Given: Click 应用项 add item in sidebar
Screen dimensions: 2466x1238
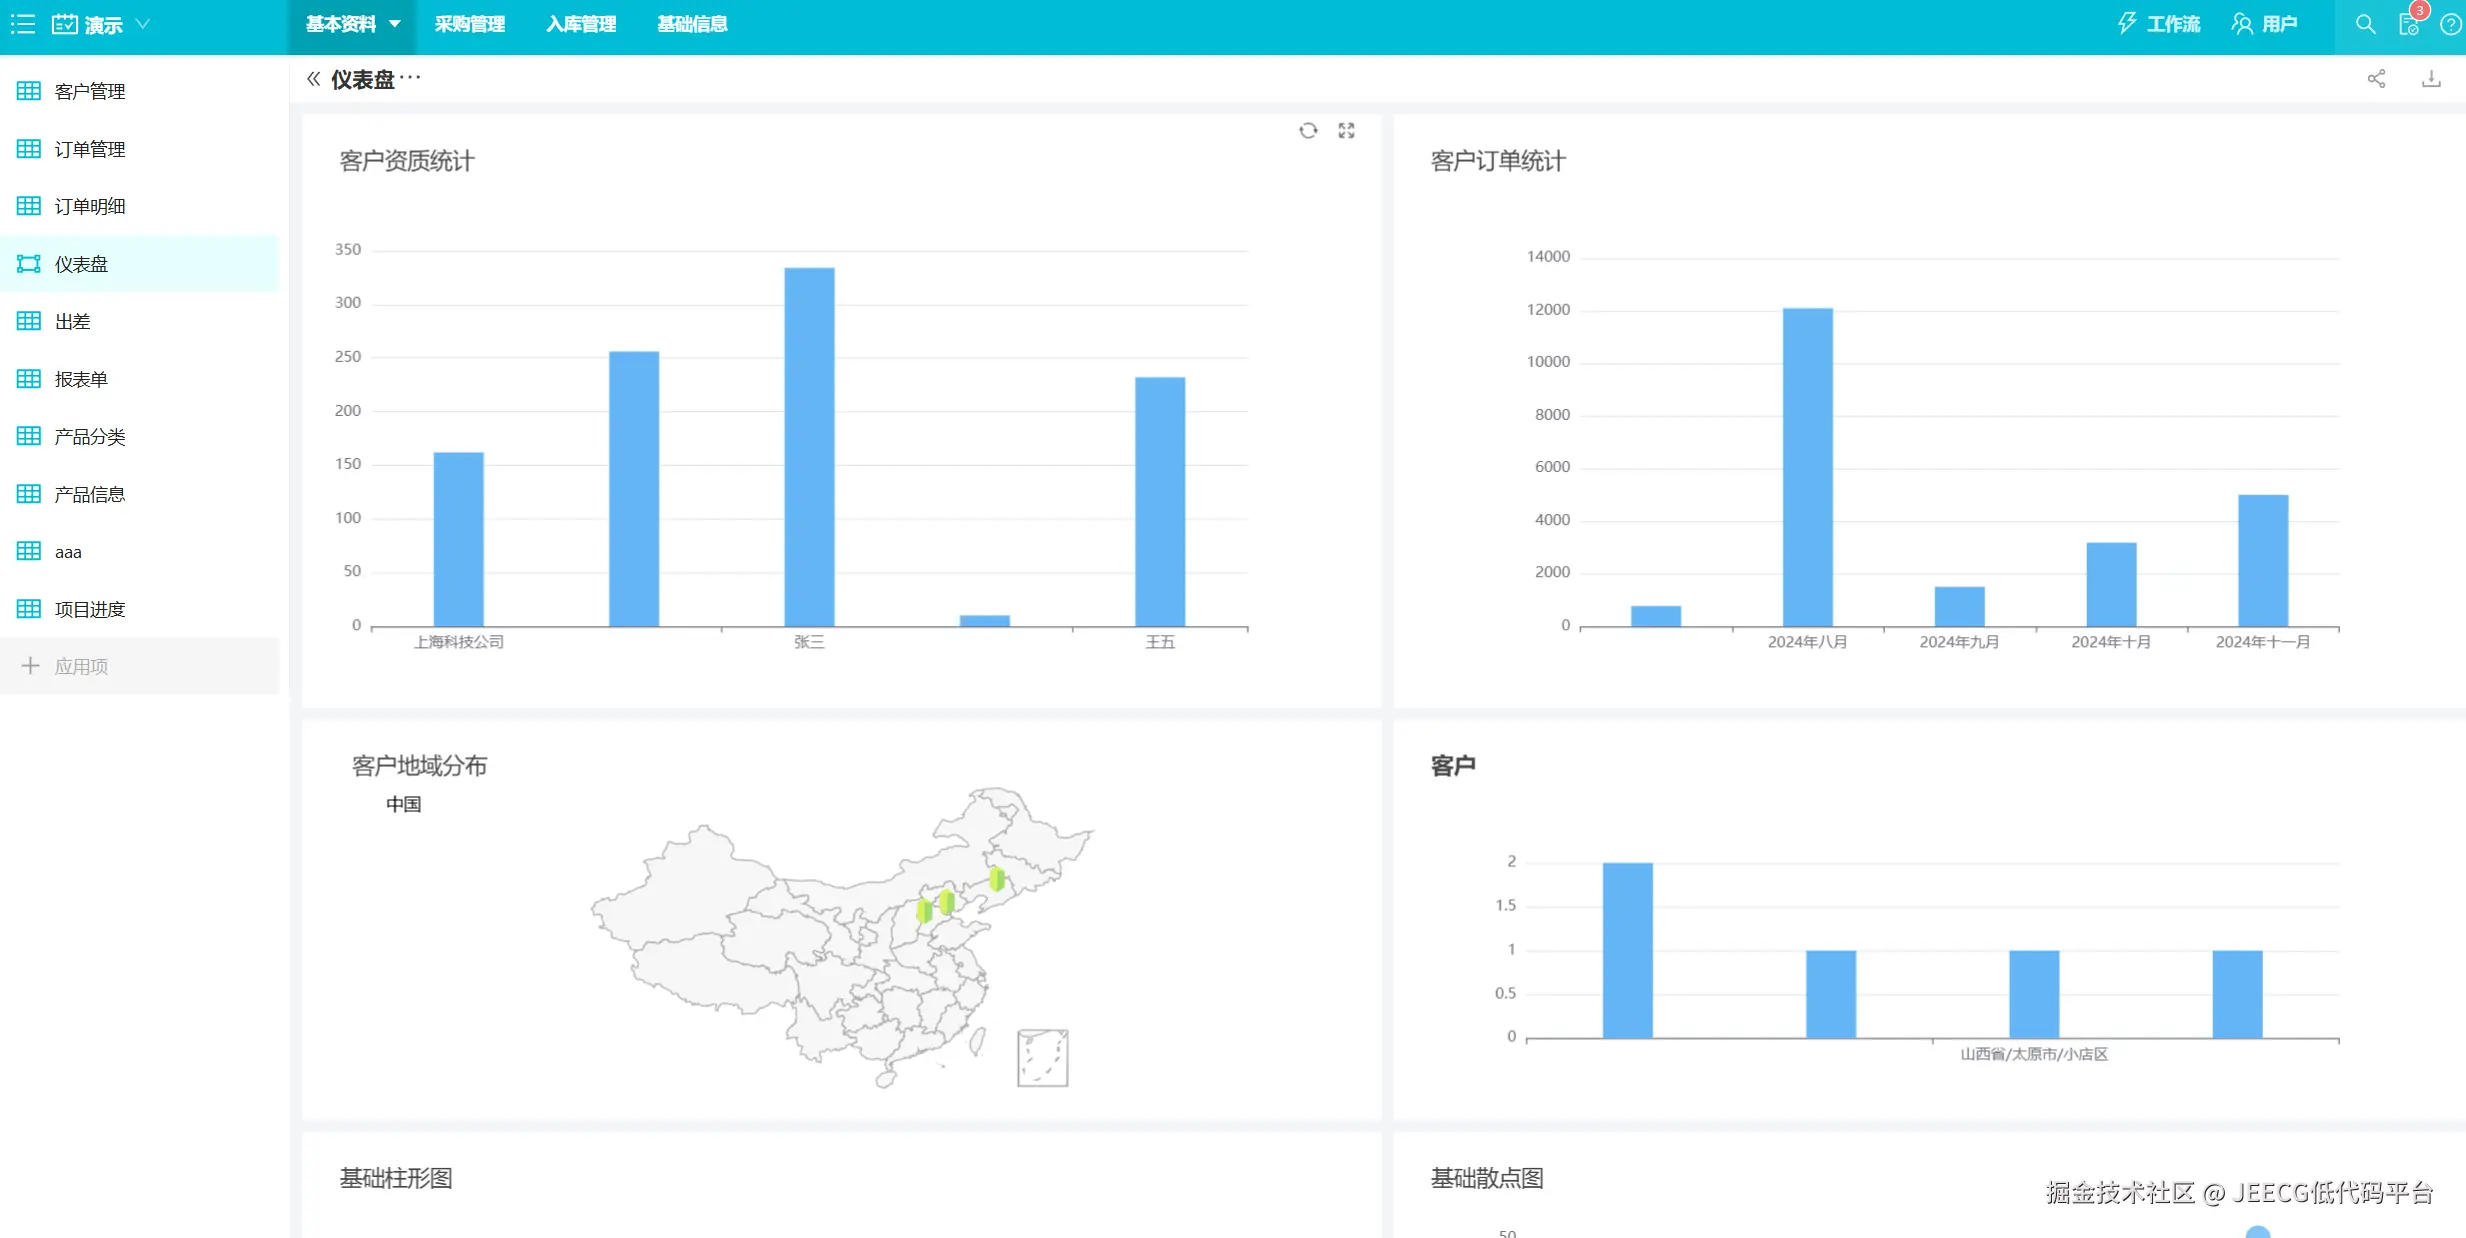Looking at the screenshot, I should click(x=80, y=666).
